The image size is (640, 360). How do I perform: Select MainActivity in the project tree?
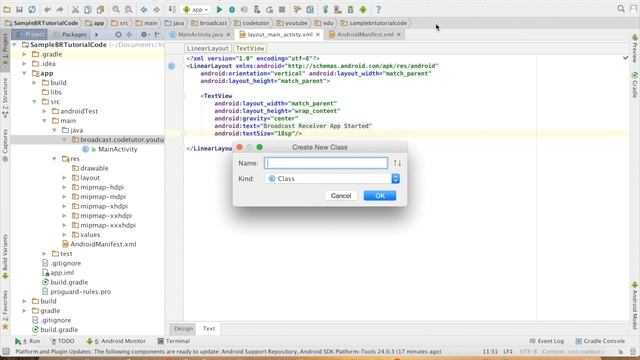(x=118, y=149)
